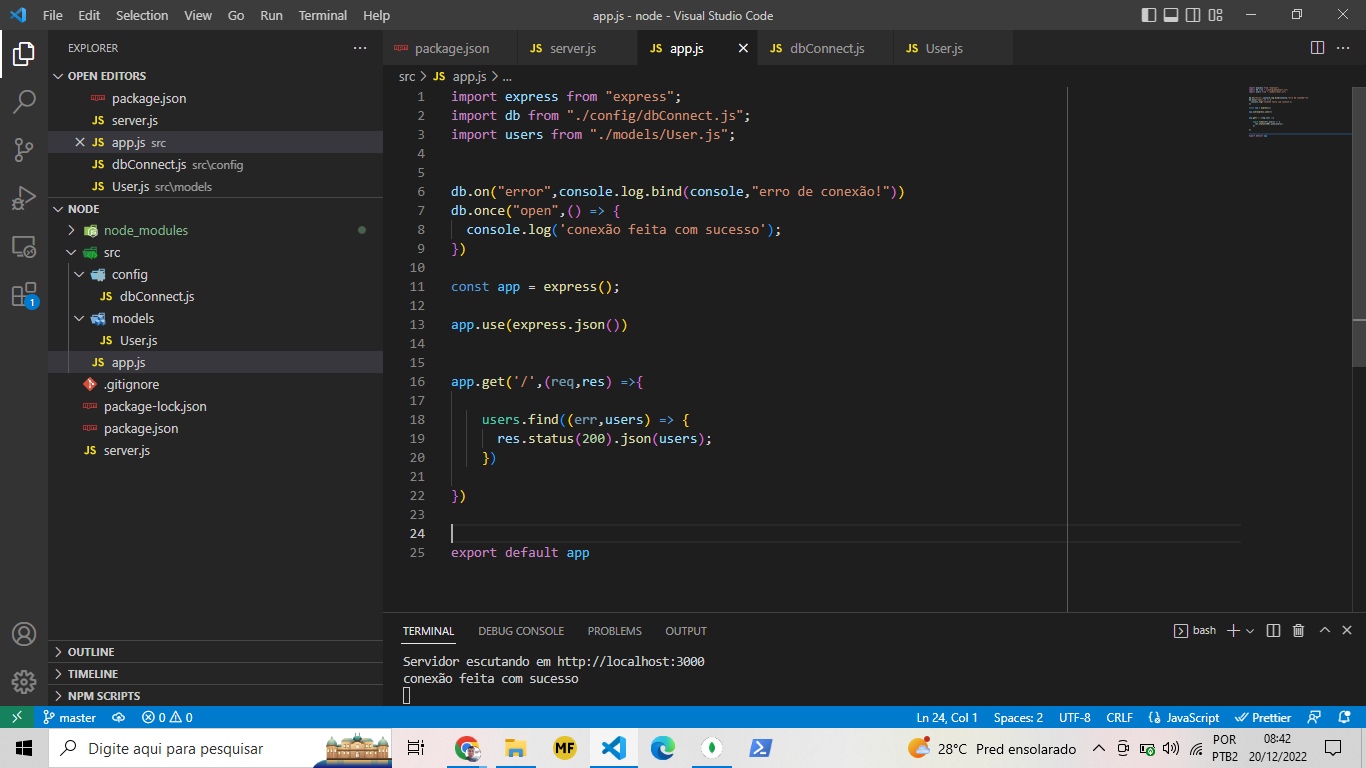Image resolution: width=1366 pixels, height=768 pixels.
Task: Close the app.js editor tab
Action: pyautogui.click(x=743, y=48)
